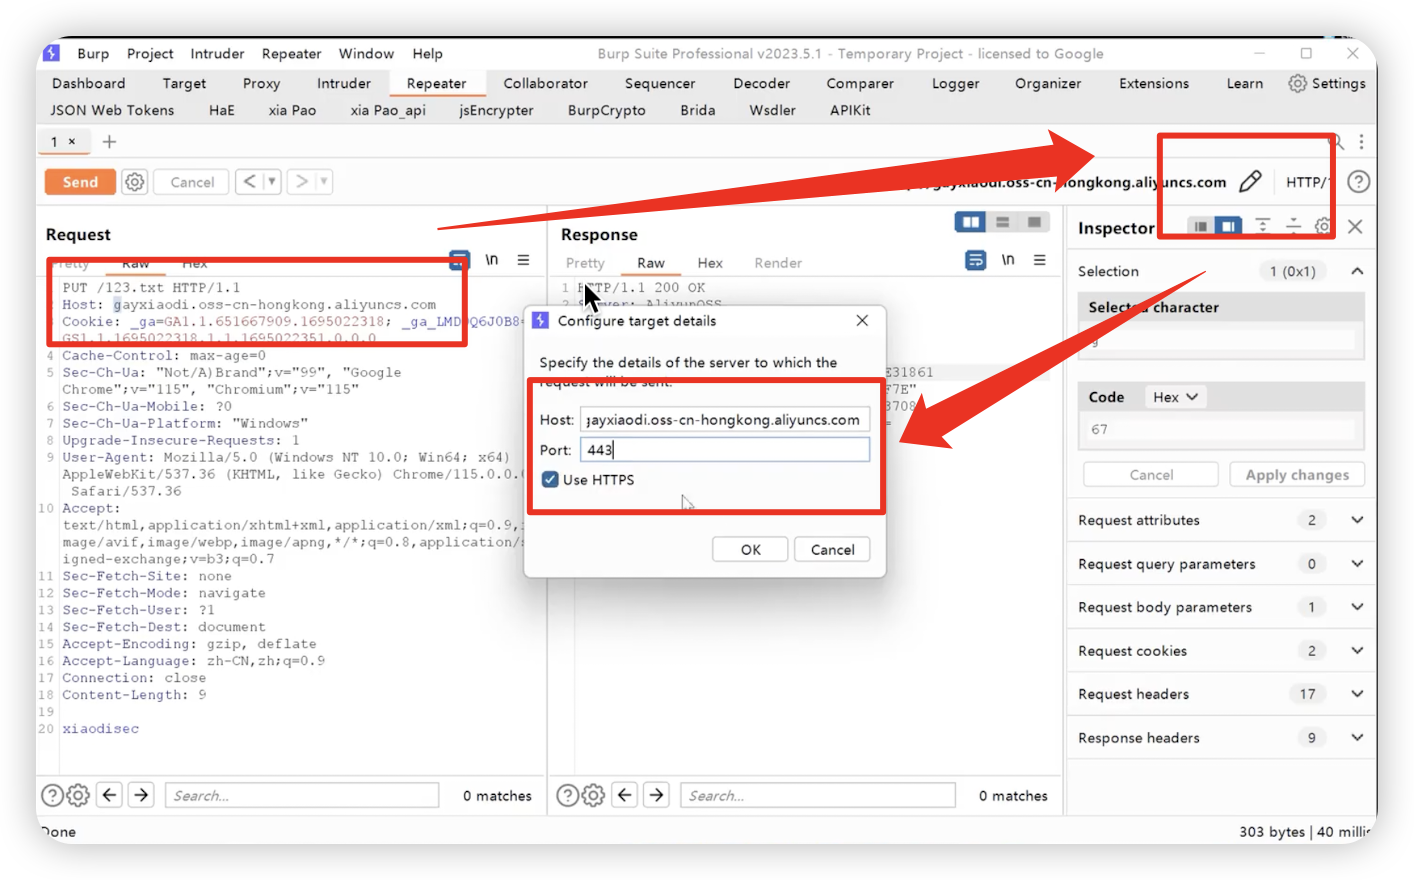This screenshot has width=1414, height=880.
Task: Open the Project menu
Action: 150,54
